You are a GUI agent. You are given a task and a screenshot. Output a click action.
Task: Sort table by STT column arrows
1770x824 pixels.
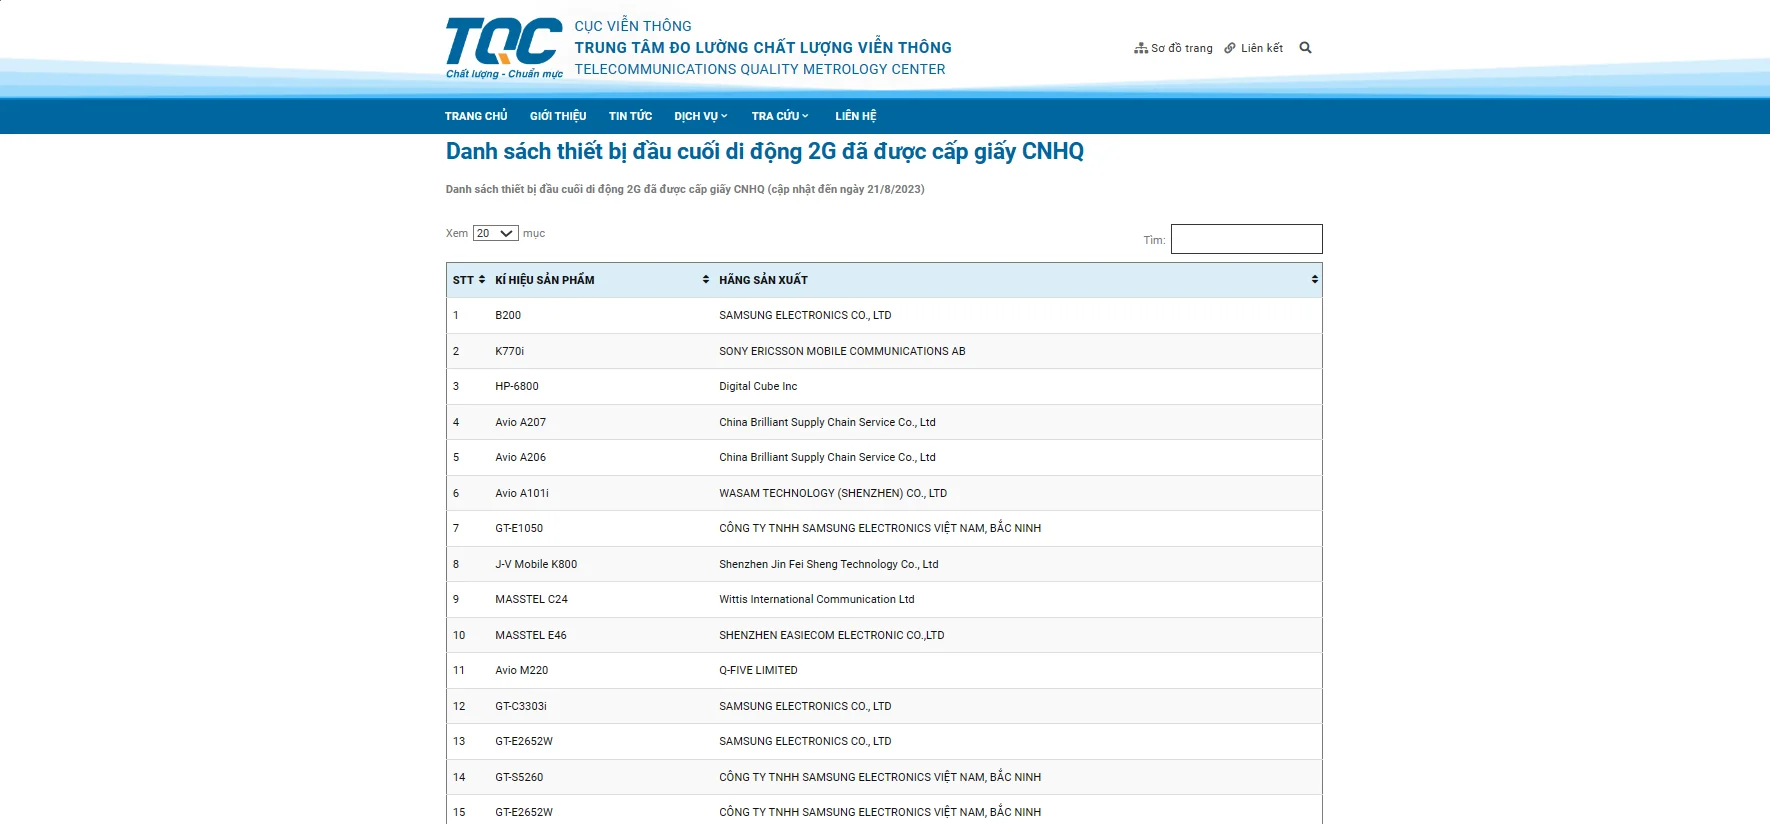[482, 280]
